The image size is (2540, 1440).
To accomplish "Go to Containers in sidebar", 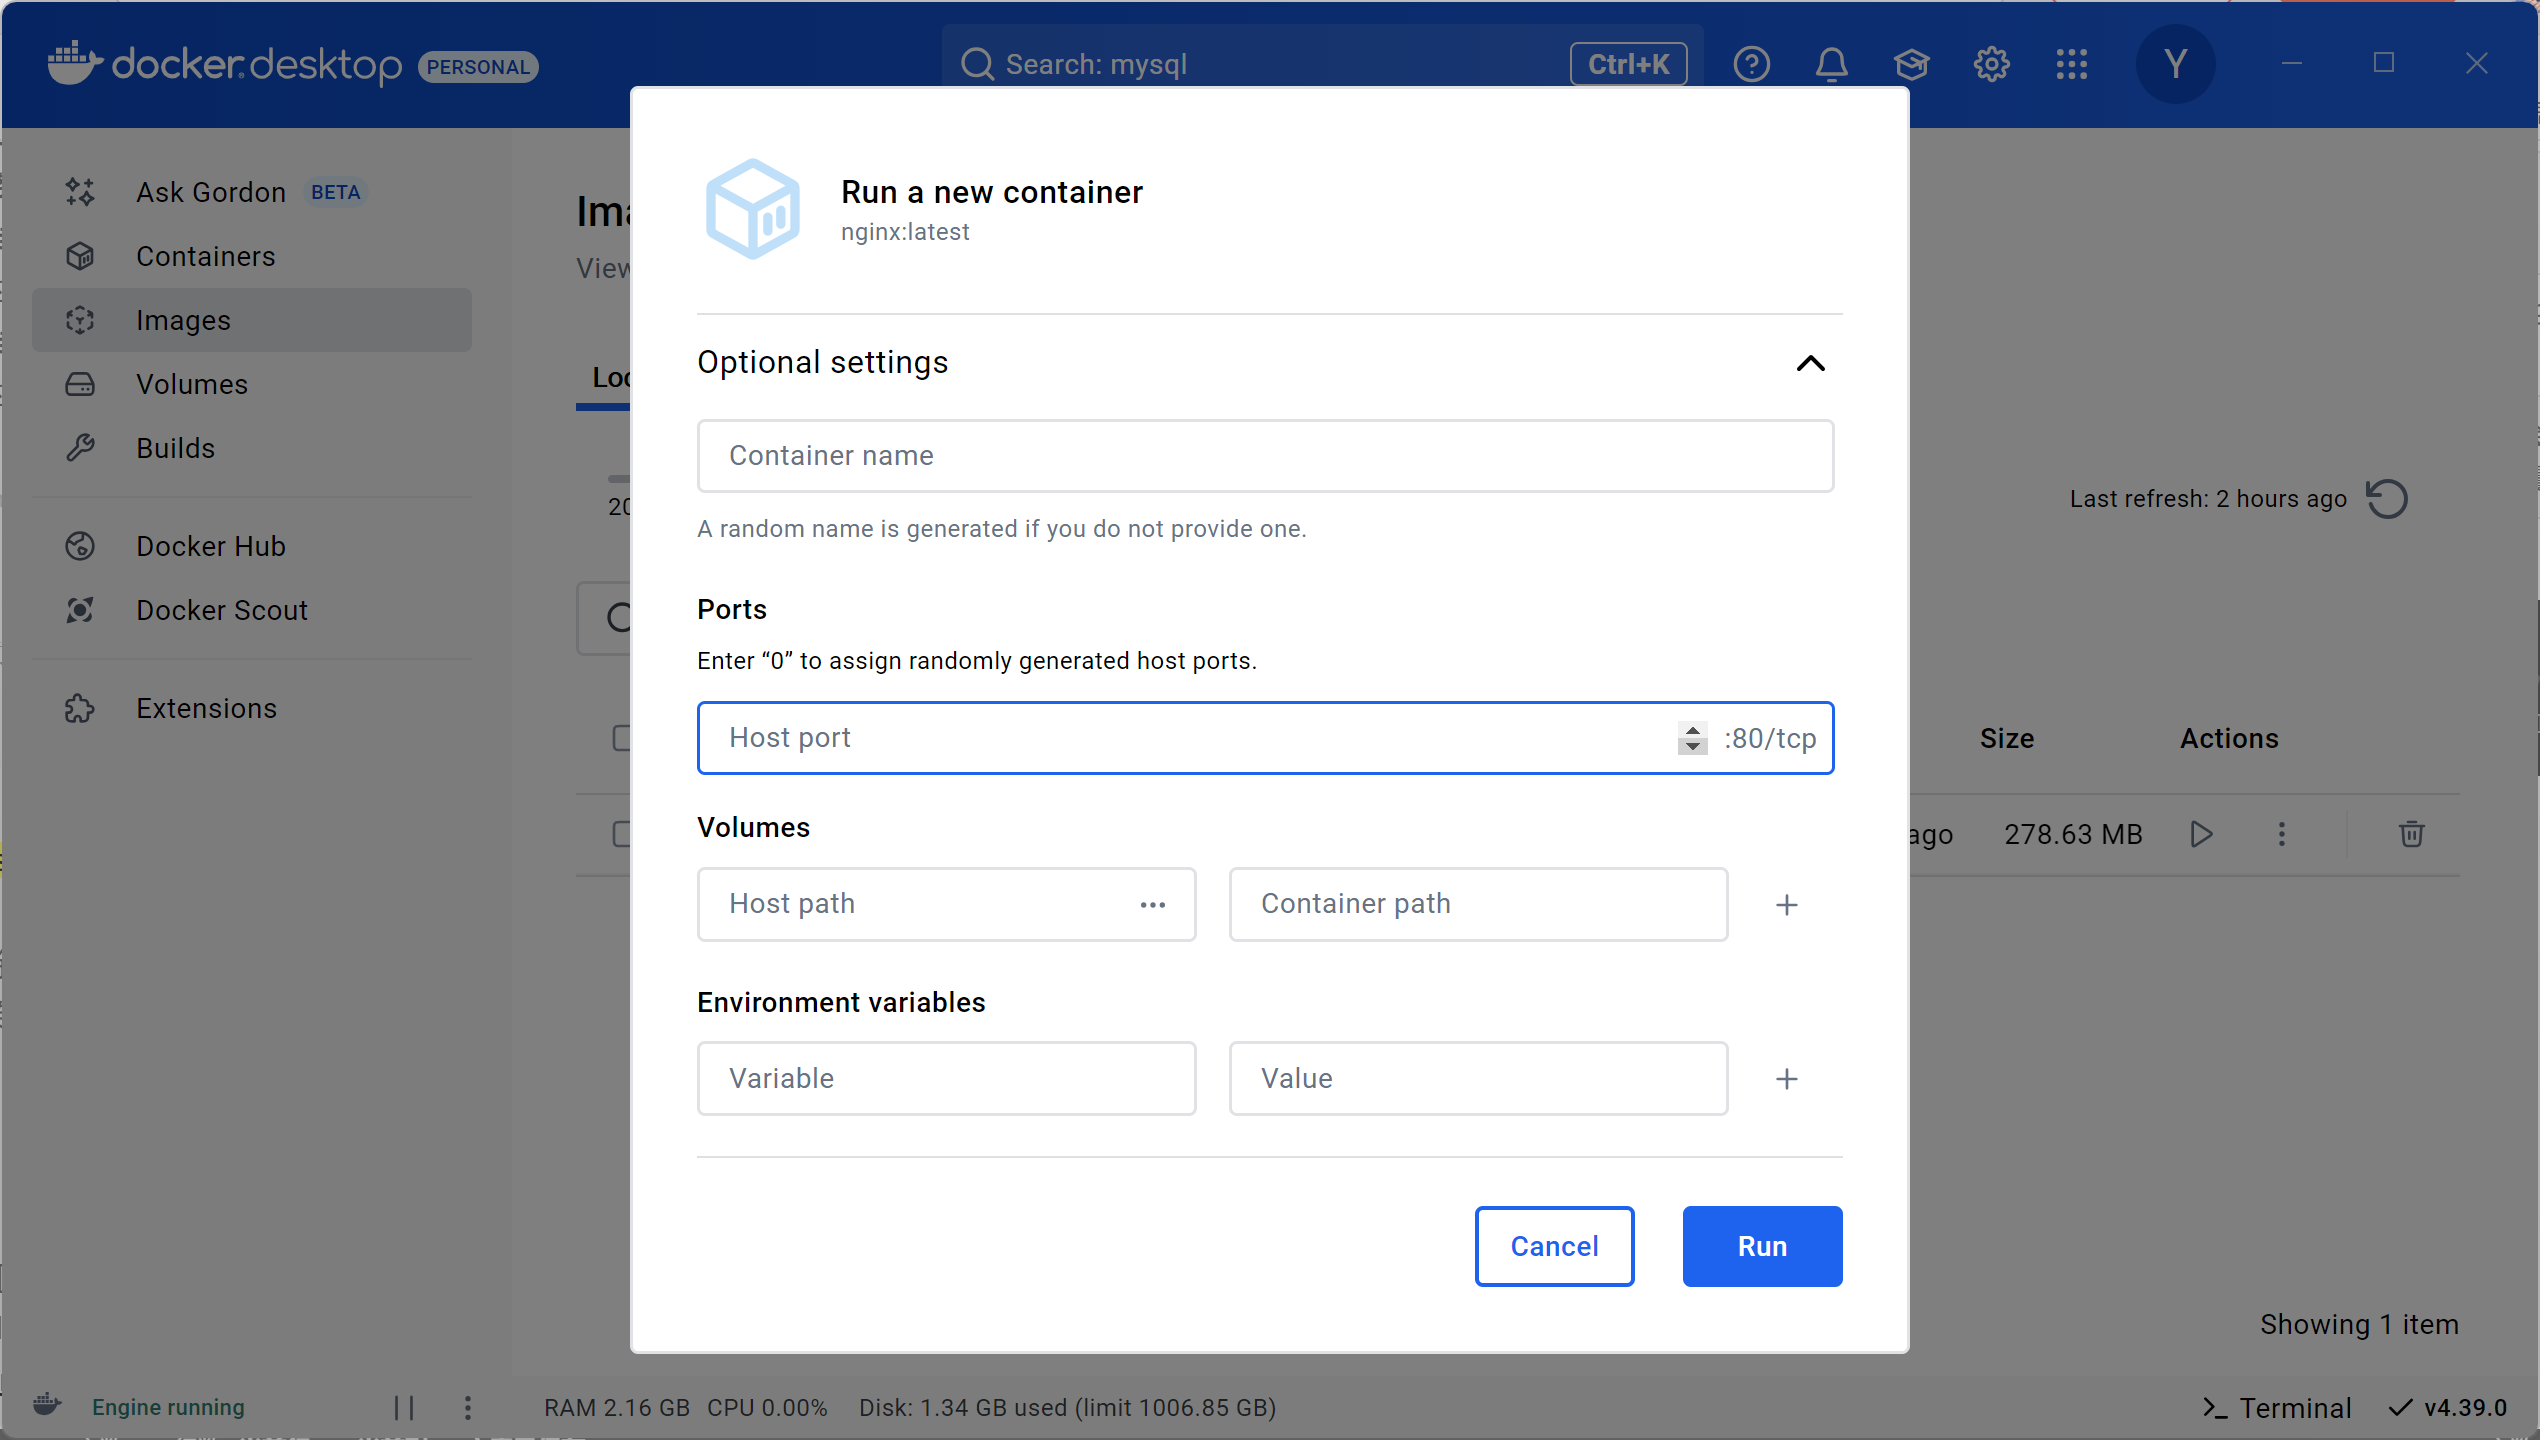I will click(x=205, y=257).
